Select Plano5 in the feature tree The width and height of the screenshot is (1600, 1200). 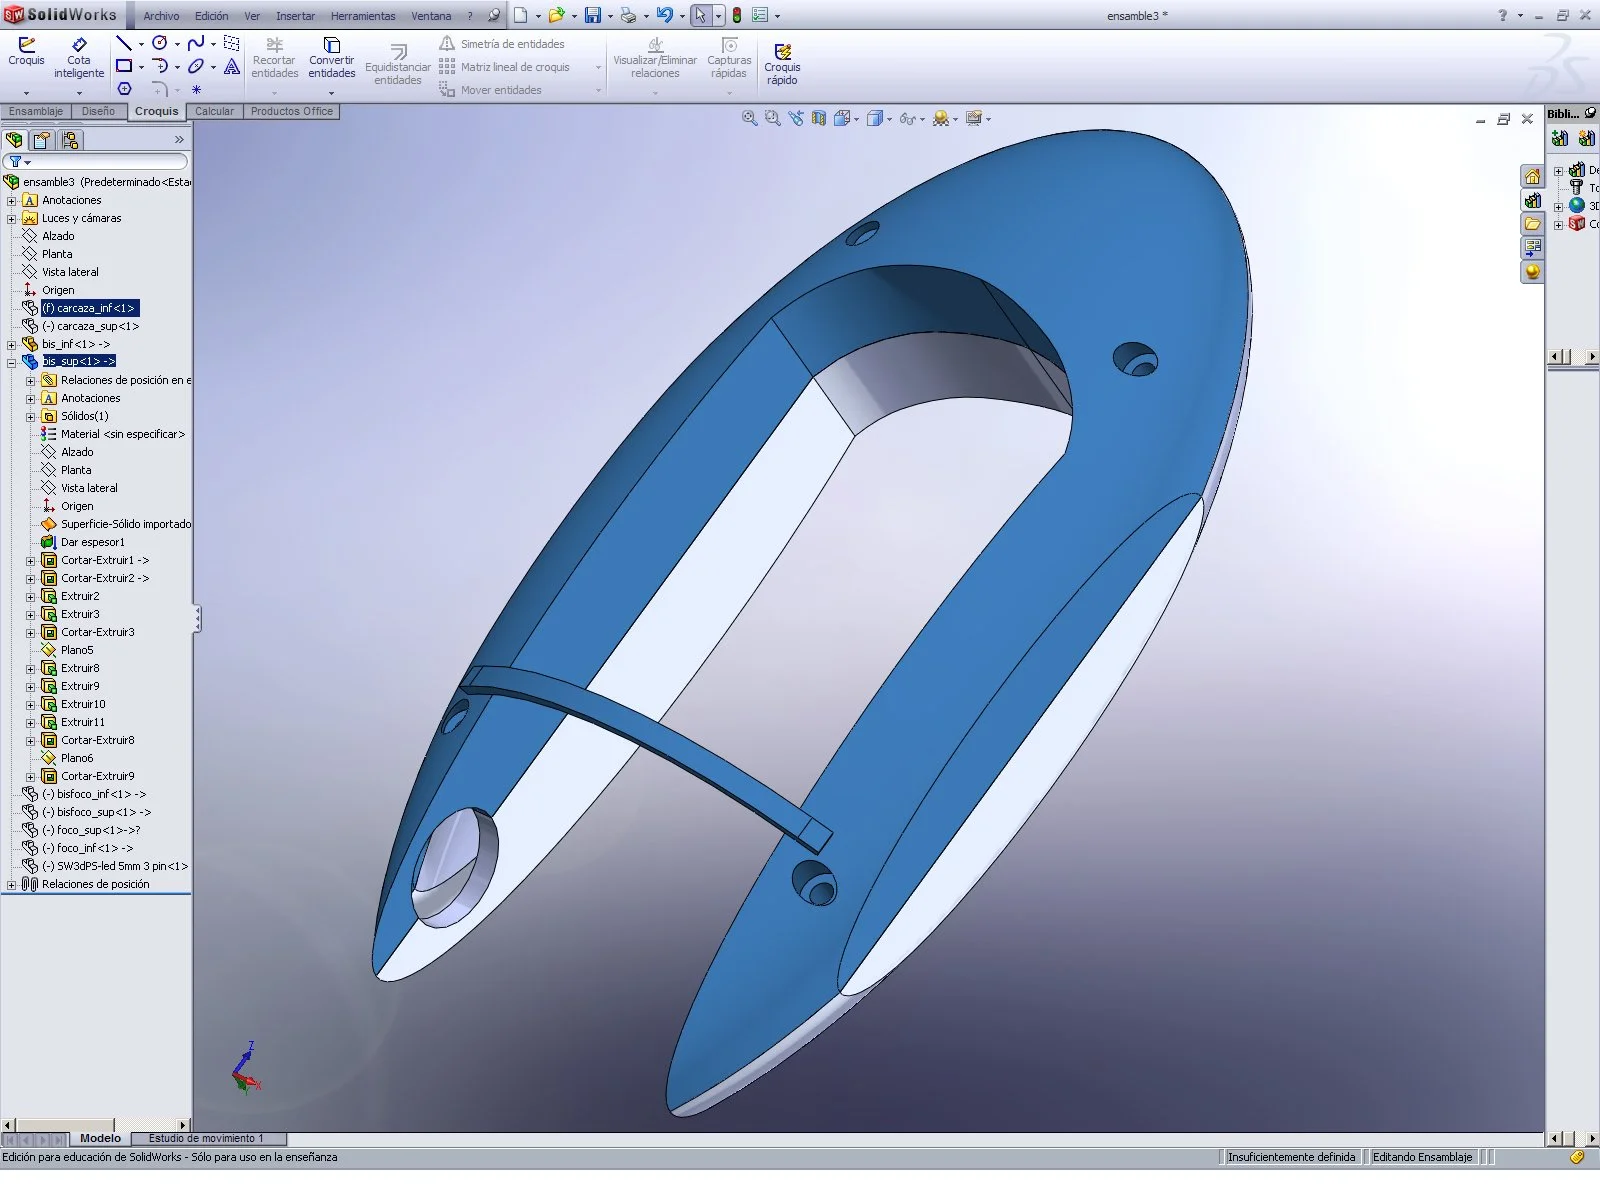(x=77, y=650)
